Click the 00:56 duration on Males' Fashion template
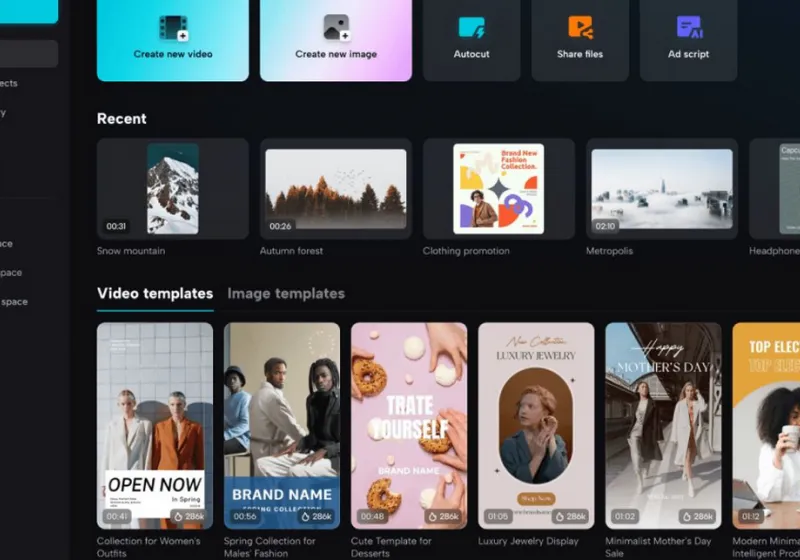The width and height of the screenshot is (800, 560). click(x=245, y=517)
